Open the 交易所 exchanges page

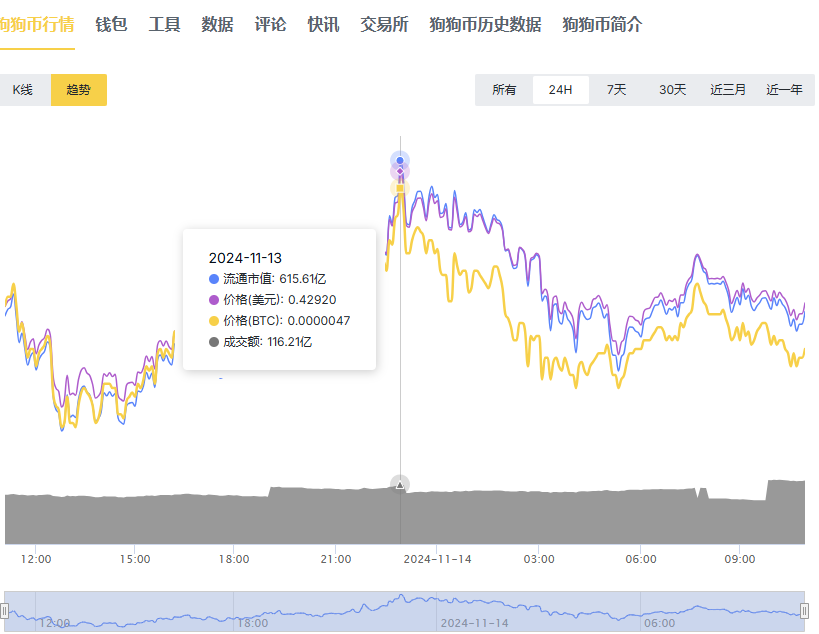coord(382,24)
